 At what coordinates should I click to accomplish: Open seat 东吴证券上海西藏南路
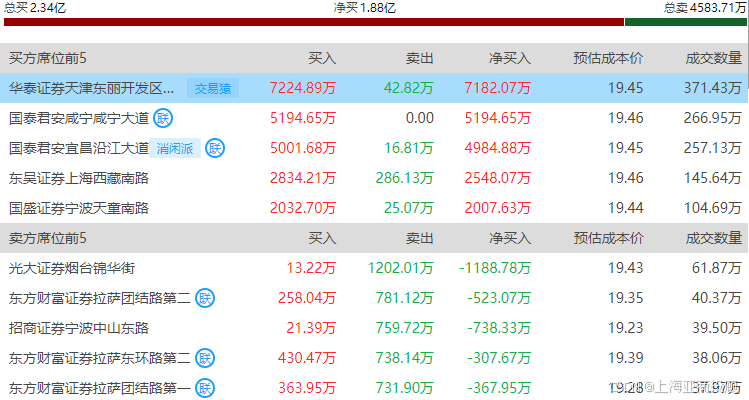(79, 178)
